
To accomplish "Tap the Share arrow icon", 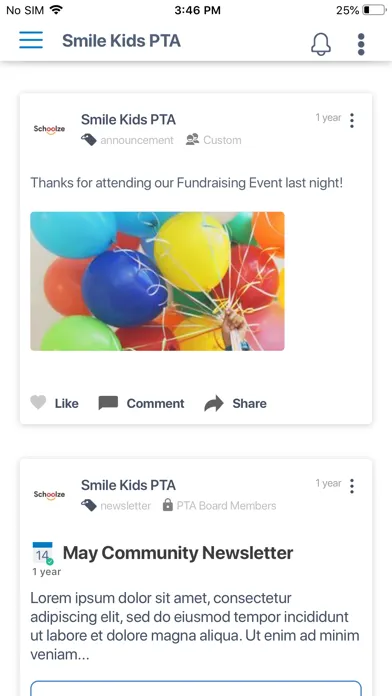I will point(214,403).
